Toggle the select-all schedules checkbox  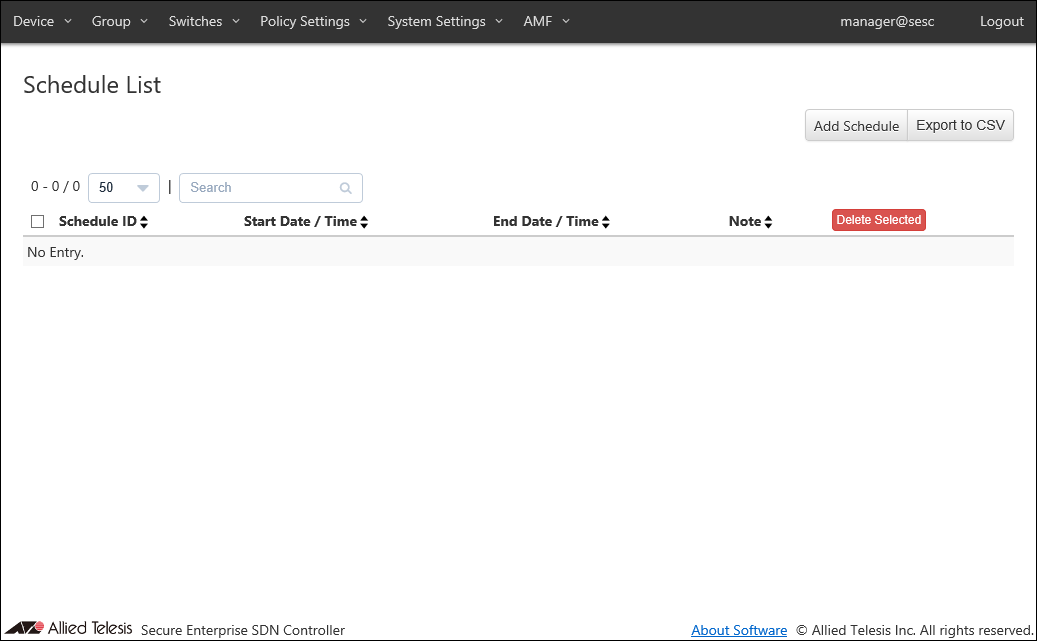coord(38,221)
